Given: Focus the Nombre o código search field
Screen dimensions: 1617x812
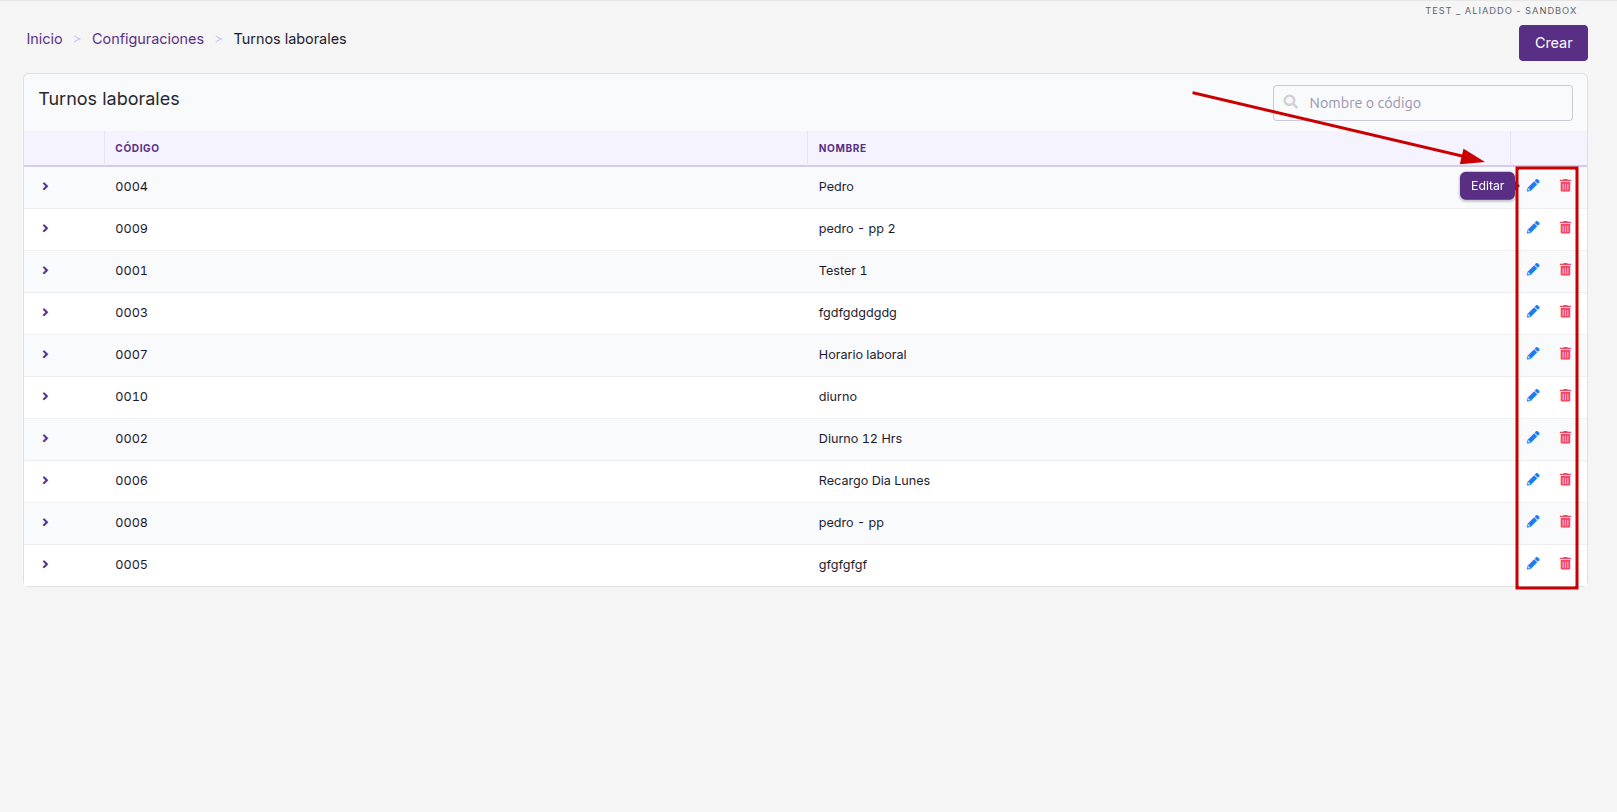Looking at the screenshot, I should tap(1422, 103).
